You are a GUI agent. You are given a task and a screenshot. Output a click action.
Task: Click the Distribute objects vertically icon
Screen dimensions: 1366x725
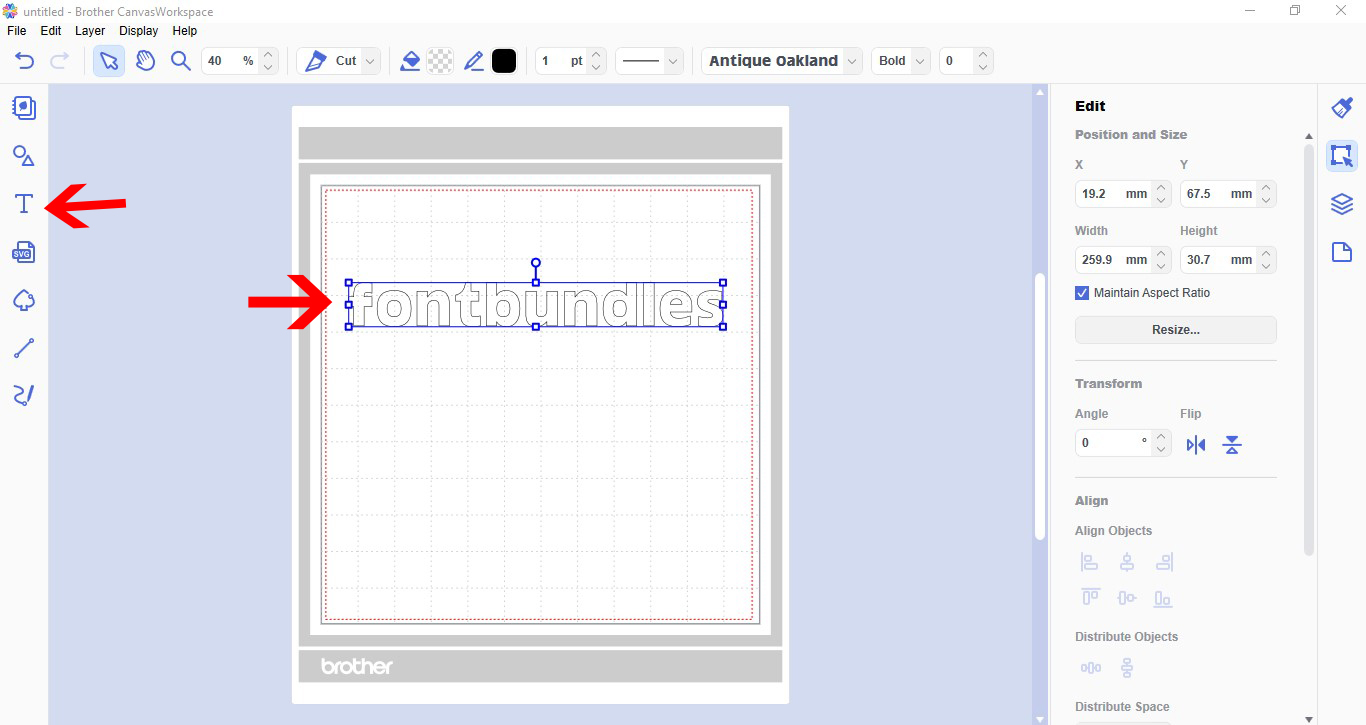tap(1127, 668)
